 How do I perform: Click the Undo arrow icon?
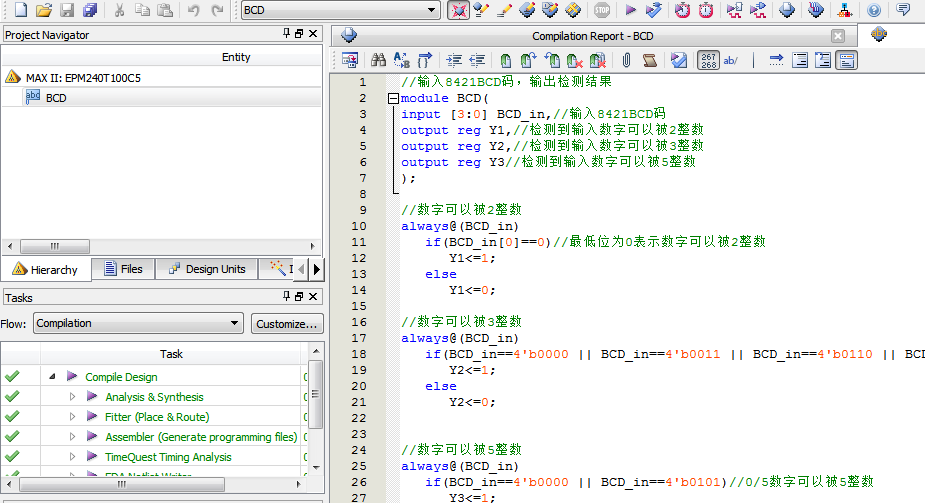pyautogui.click(x=193, y=11)
